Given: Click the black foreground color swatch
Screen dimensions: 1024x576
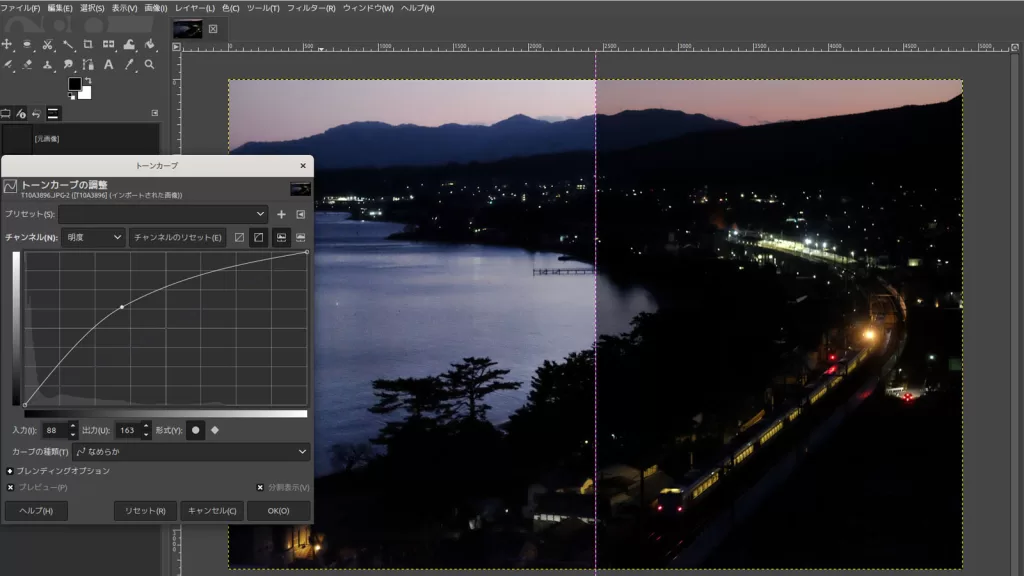Looking at the screenshot, I should coord(74,84).
